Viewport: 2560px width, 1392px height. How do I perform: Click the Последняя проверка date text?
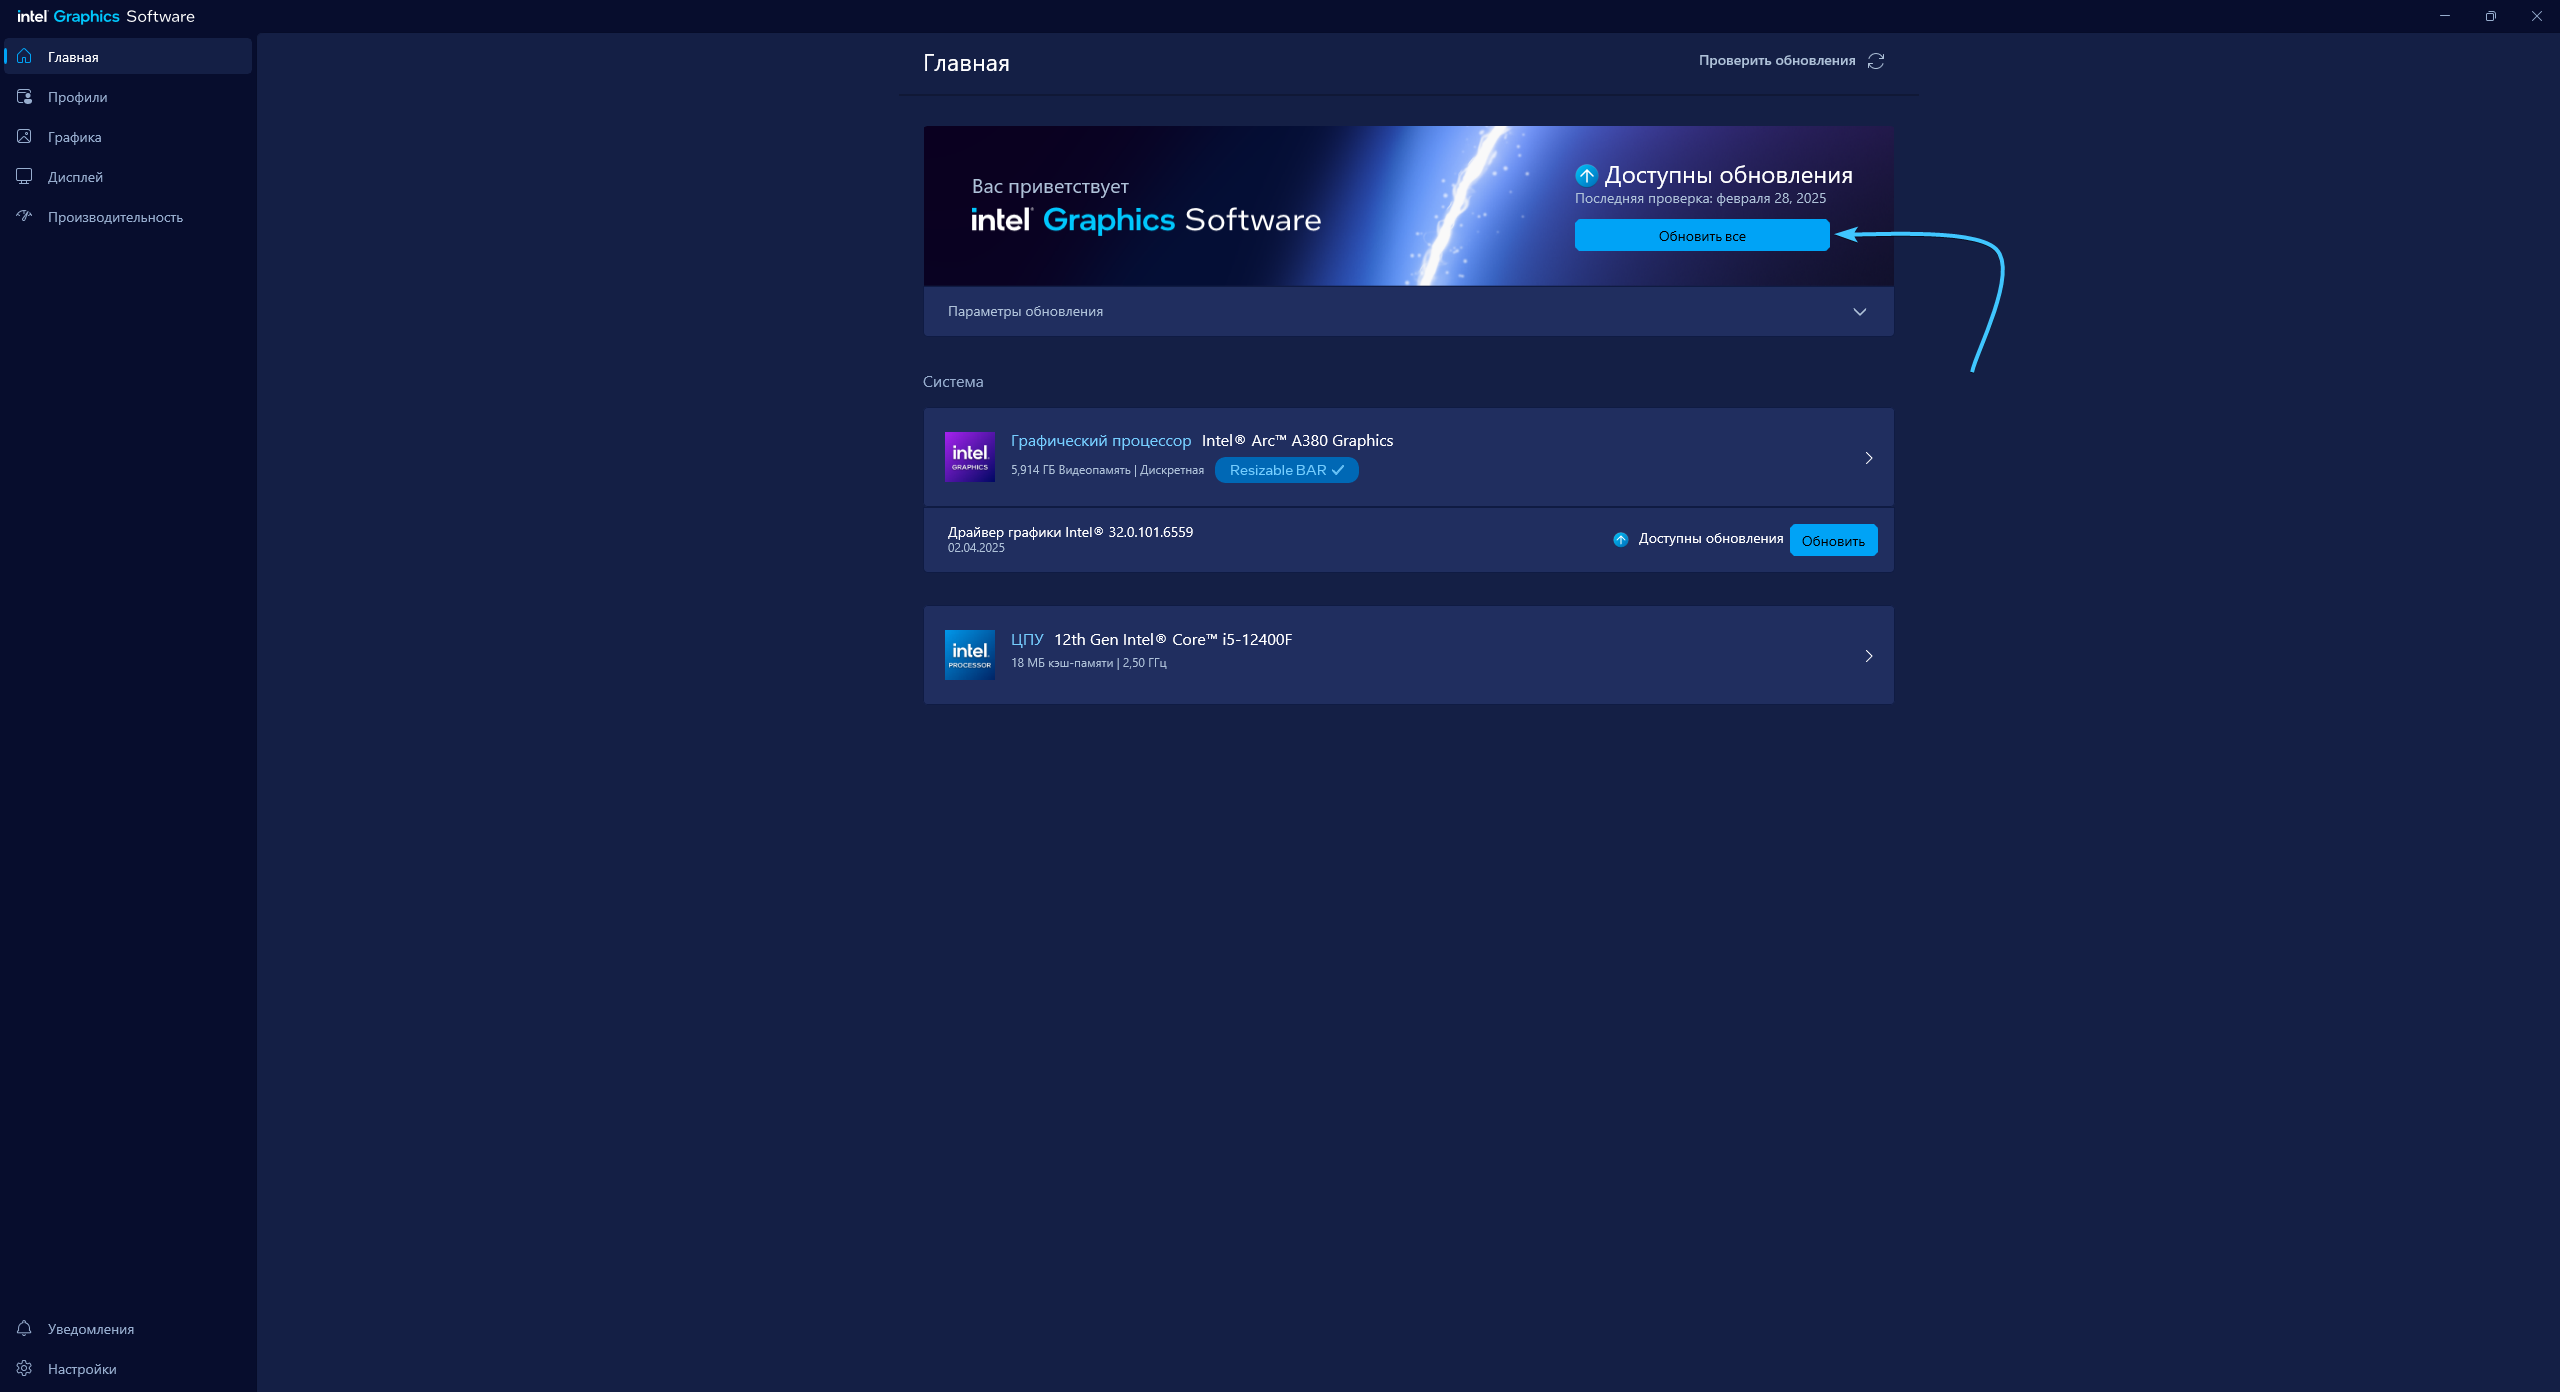(1700, 198)
